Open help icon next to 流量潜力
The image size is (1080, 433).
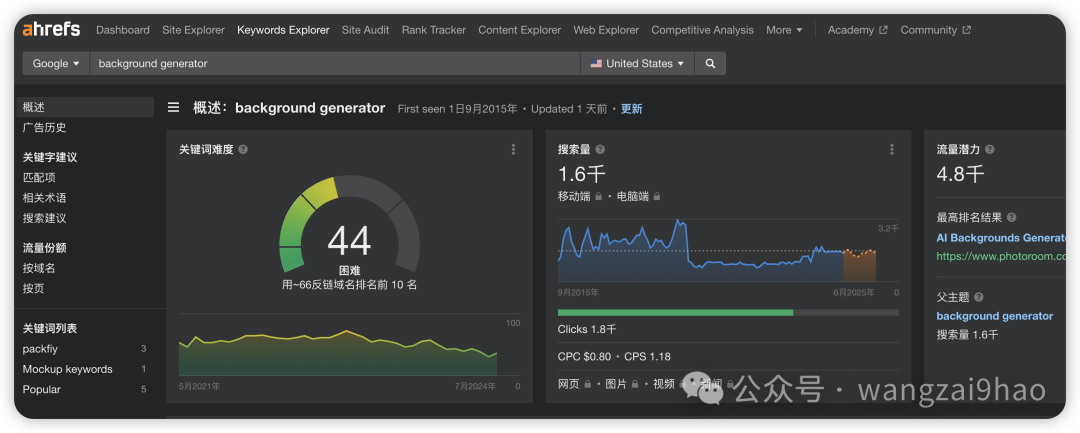[990, 149]
